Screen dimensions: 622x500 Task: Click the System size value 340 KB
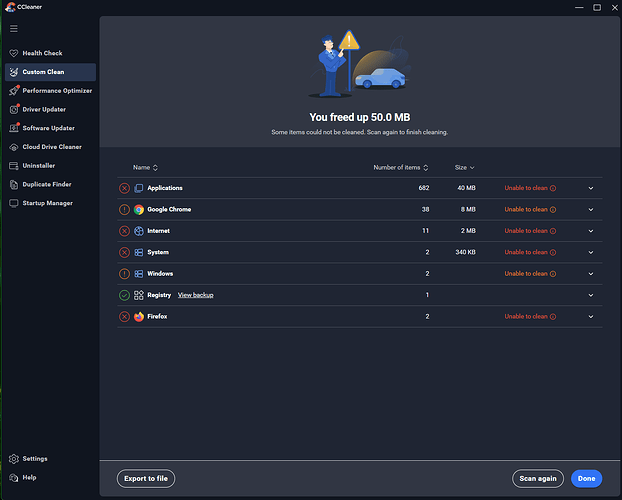(x=465, y=252)
